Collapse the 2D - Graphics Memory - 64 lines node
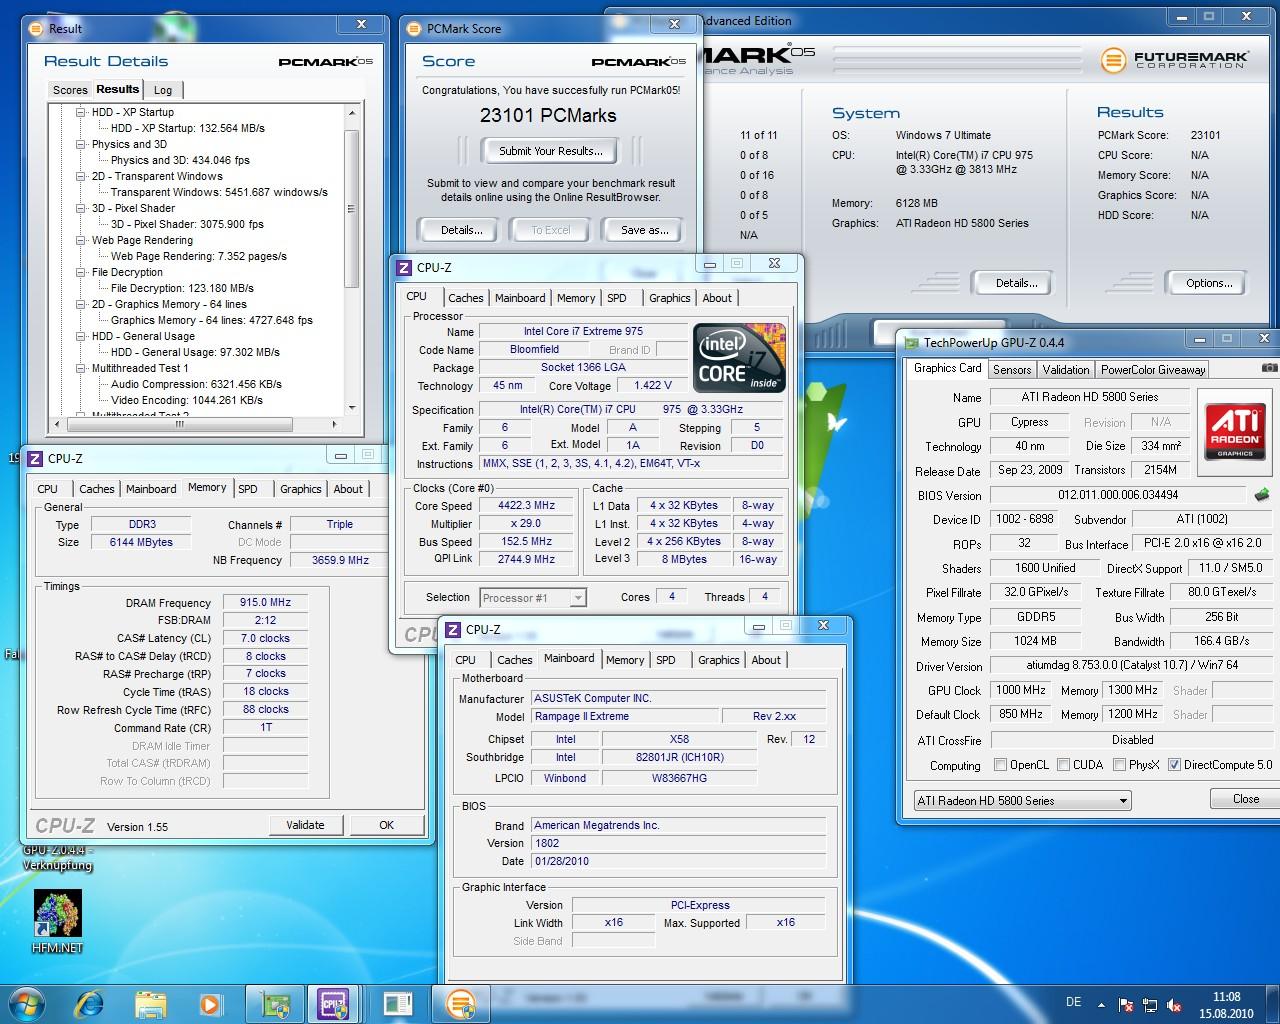Viewport: 1280px width, 1024px height. [81, 304]
